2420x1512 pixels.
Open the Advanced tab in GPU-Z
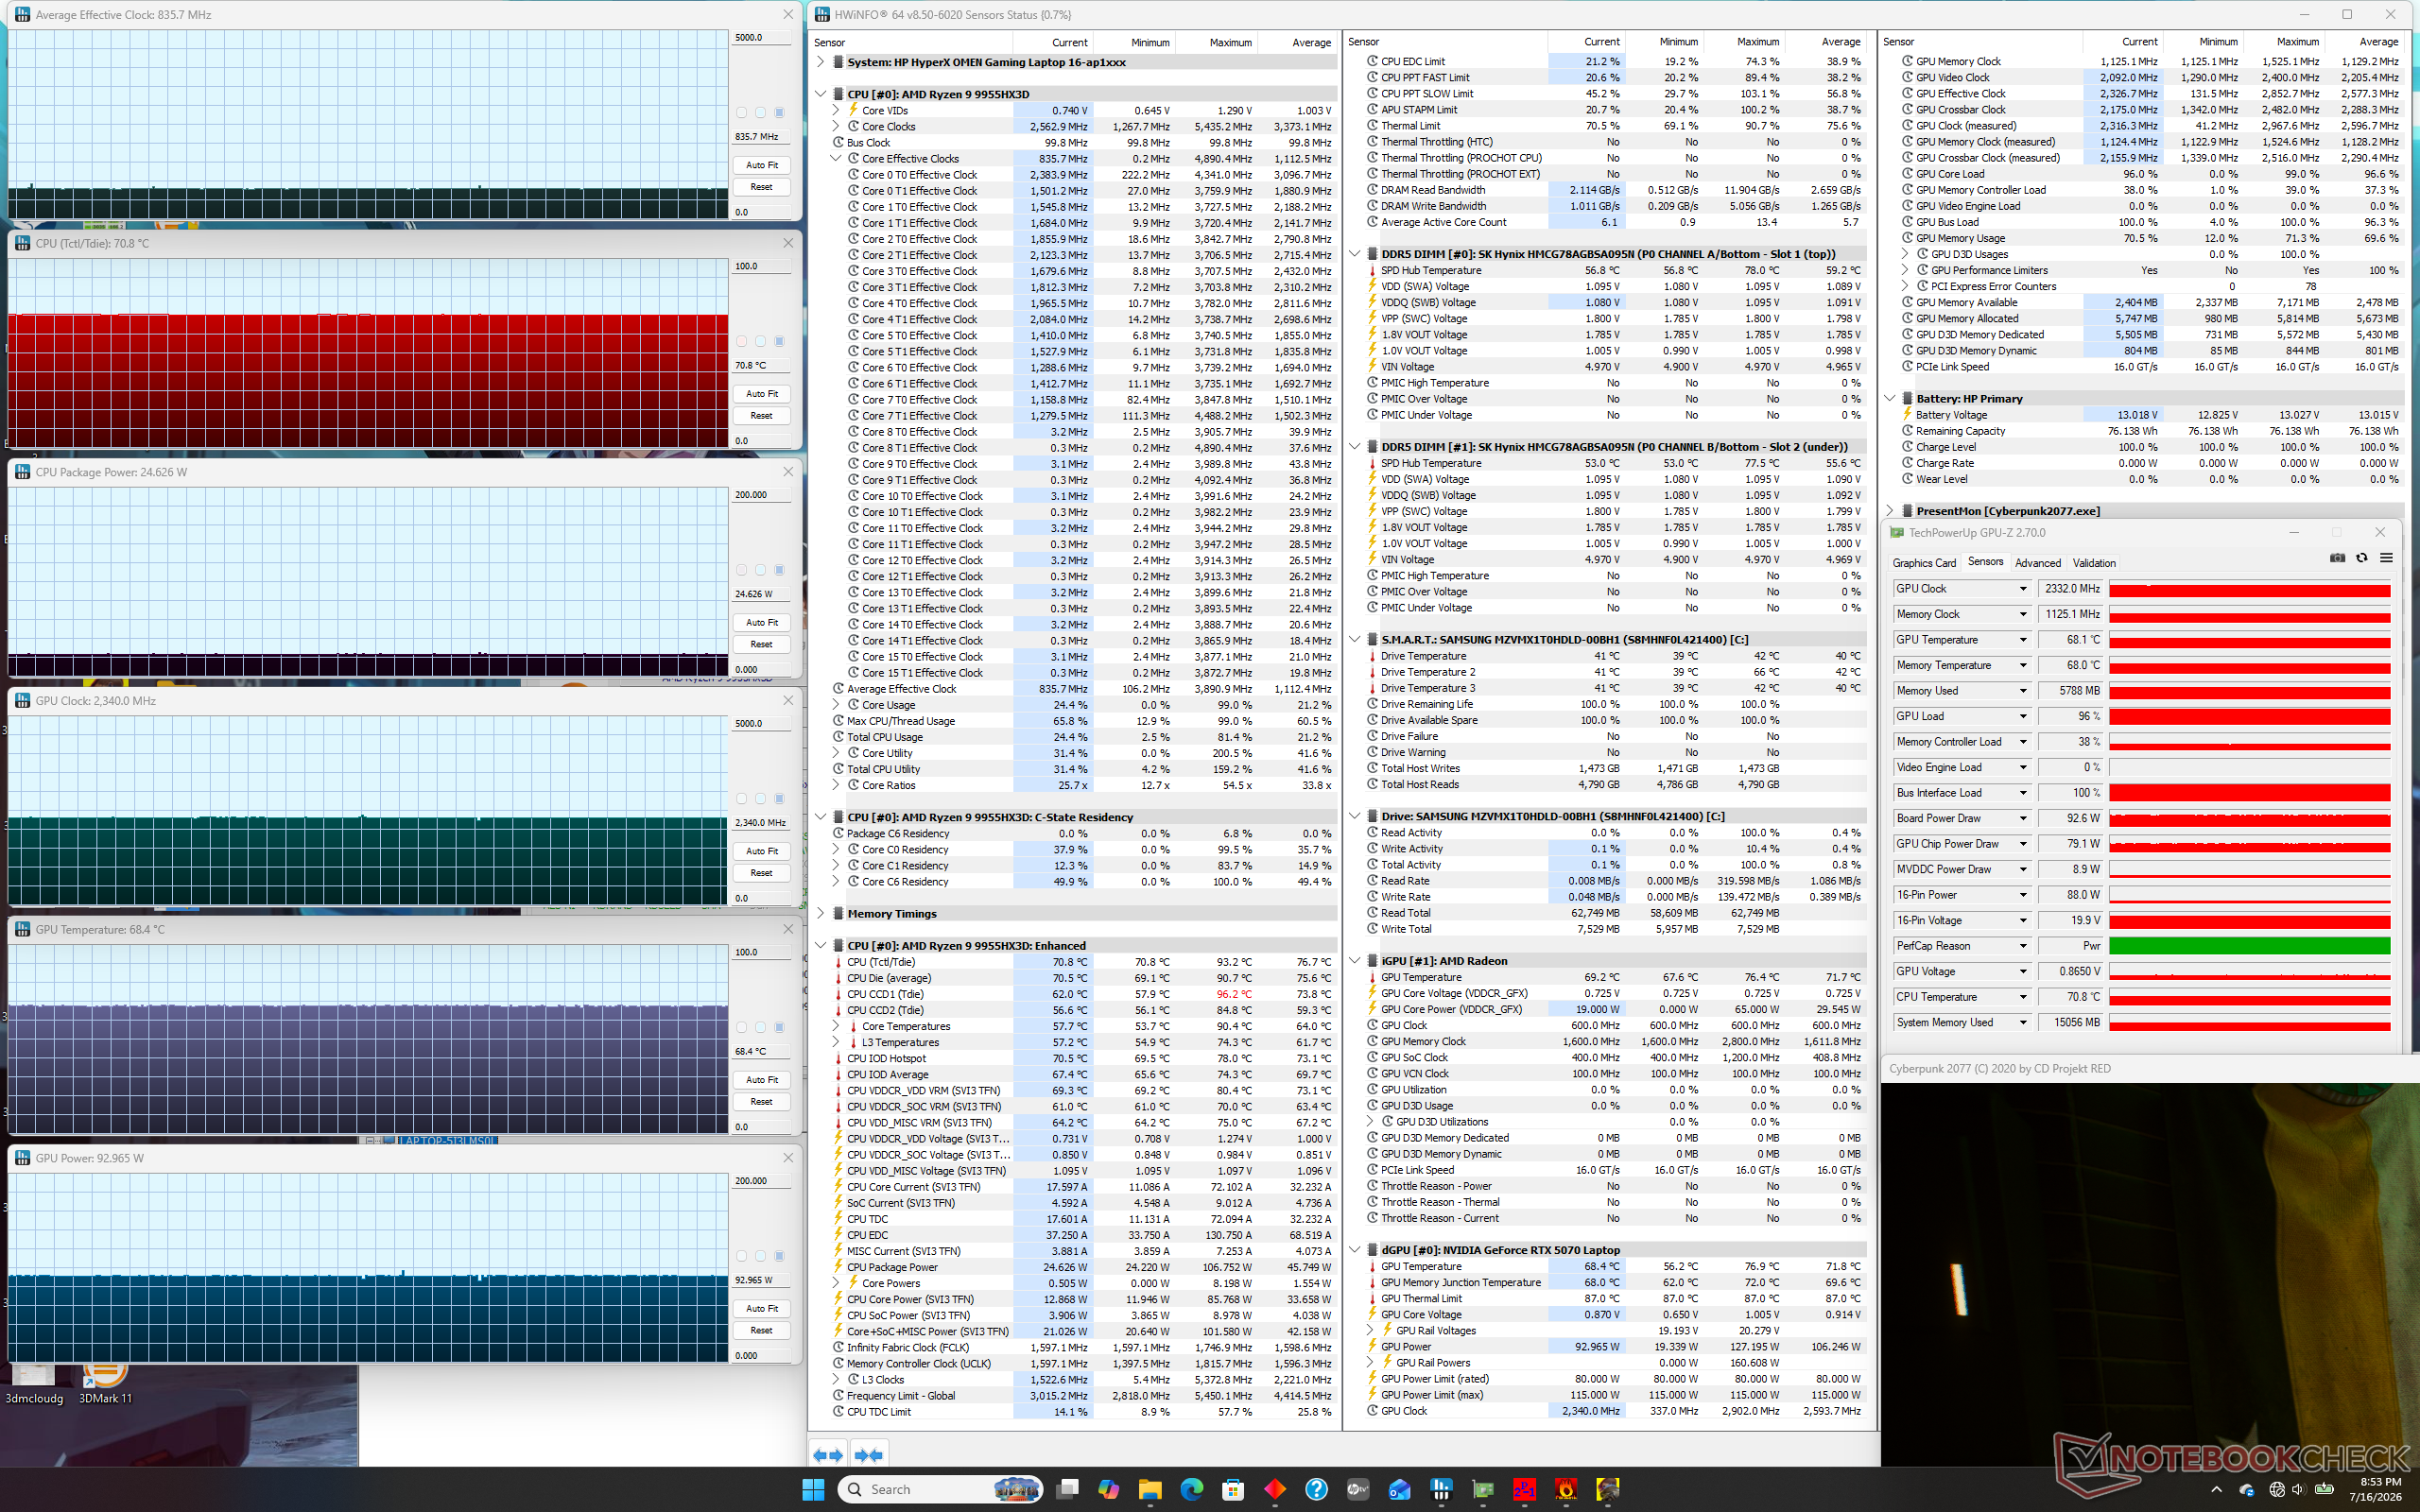click(2038, 563)
